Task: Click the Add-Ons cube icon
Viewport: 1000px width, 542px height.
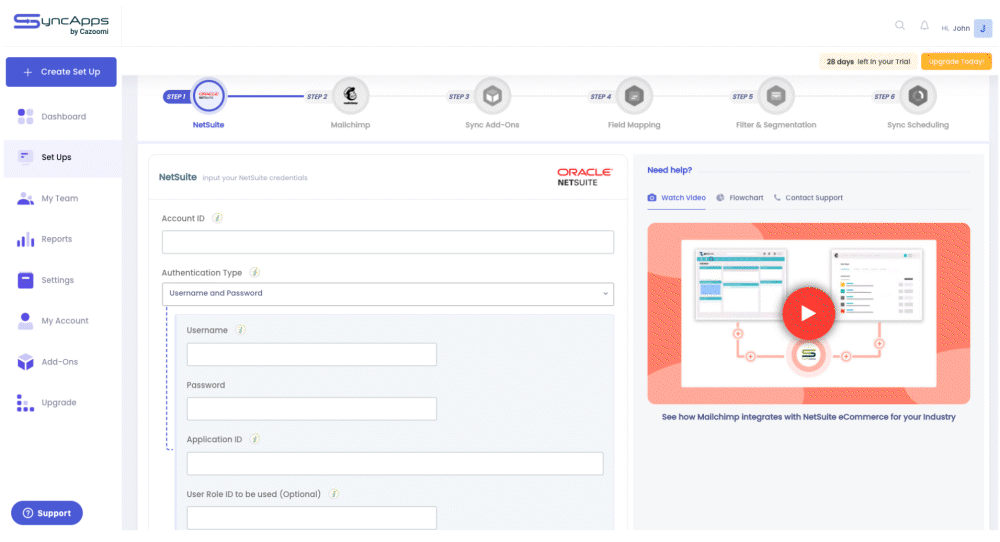Action: (26, 362)
